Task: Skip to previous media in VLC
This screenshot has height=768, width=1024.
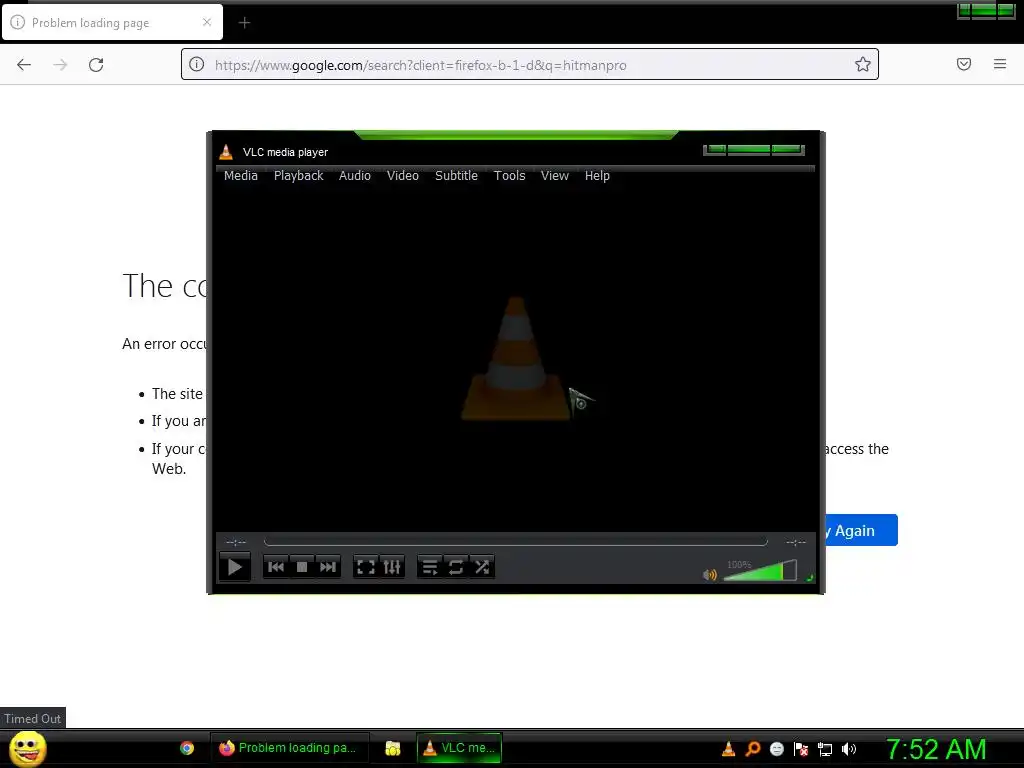Action: click(276, 567)
